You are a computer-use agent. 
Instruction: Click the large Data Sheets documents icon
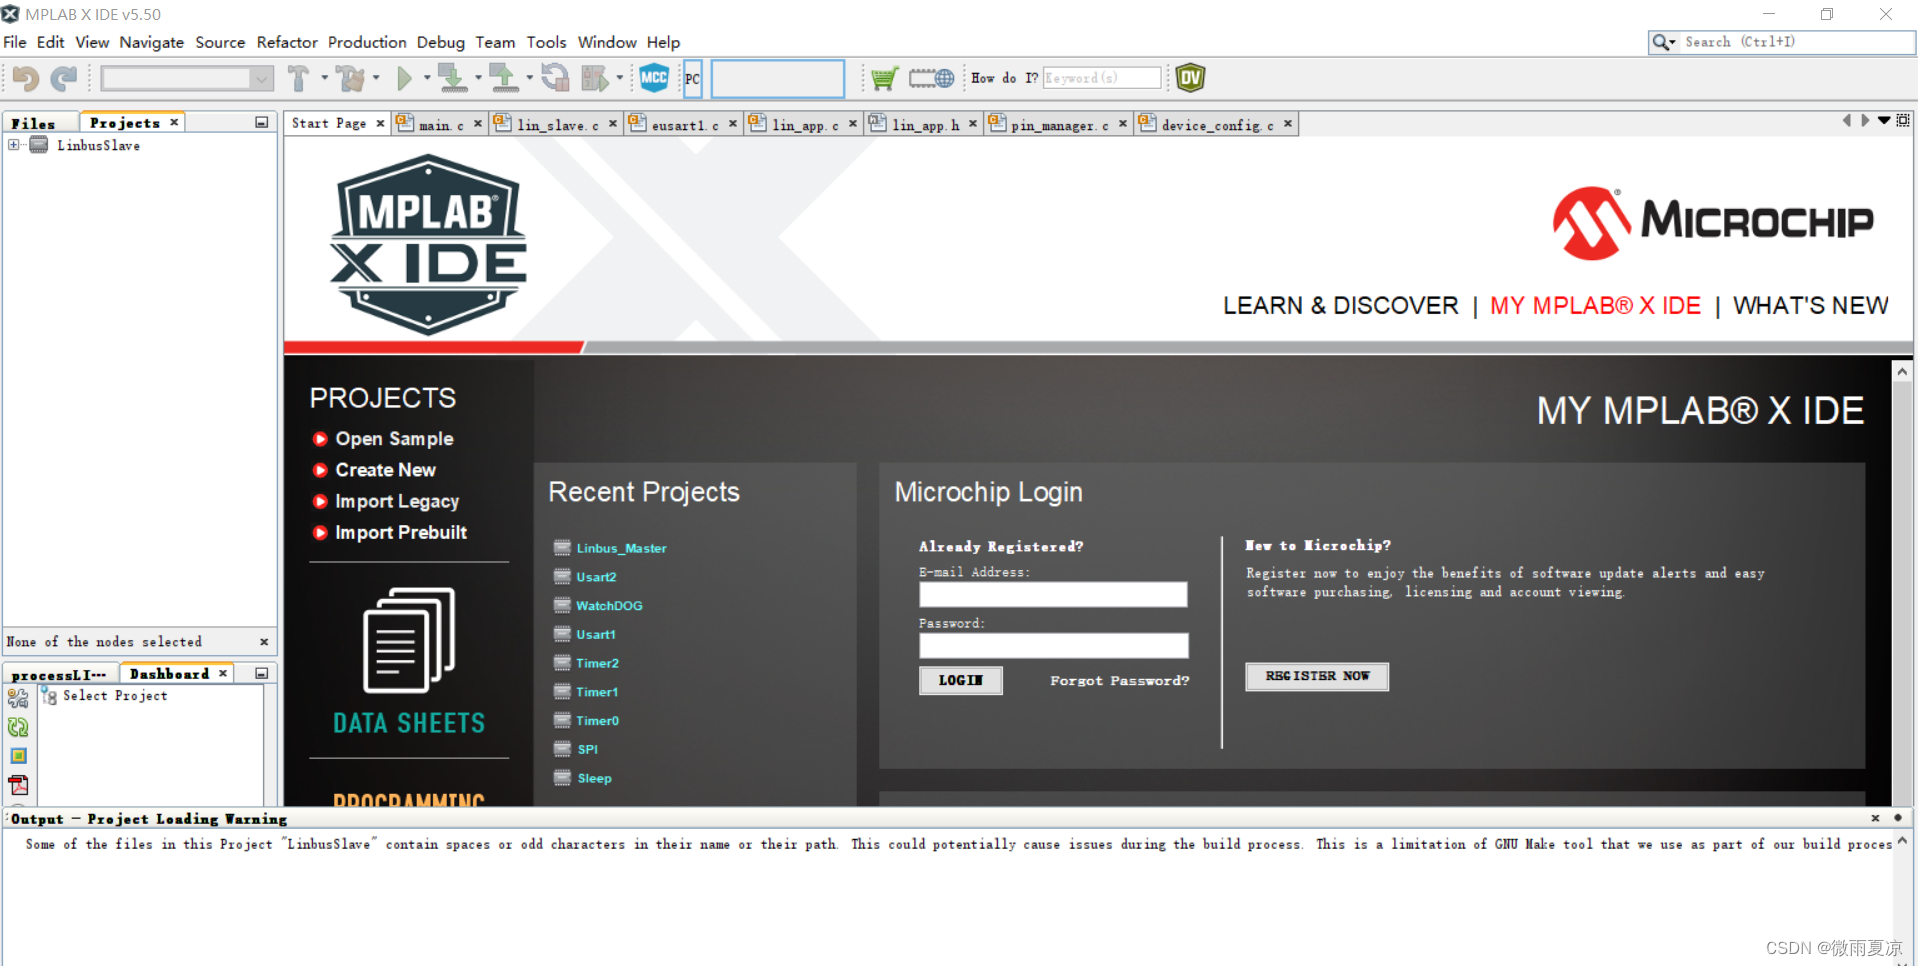tap(408, 640)
